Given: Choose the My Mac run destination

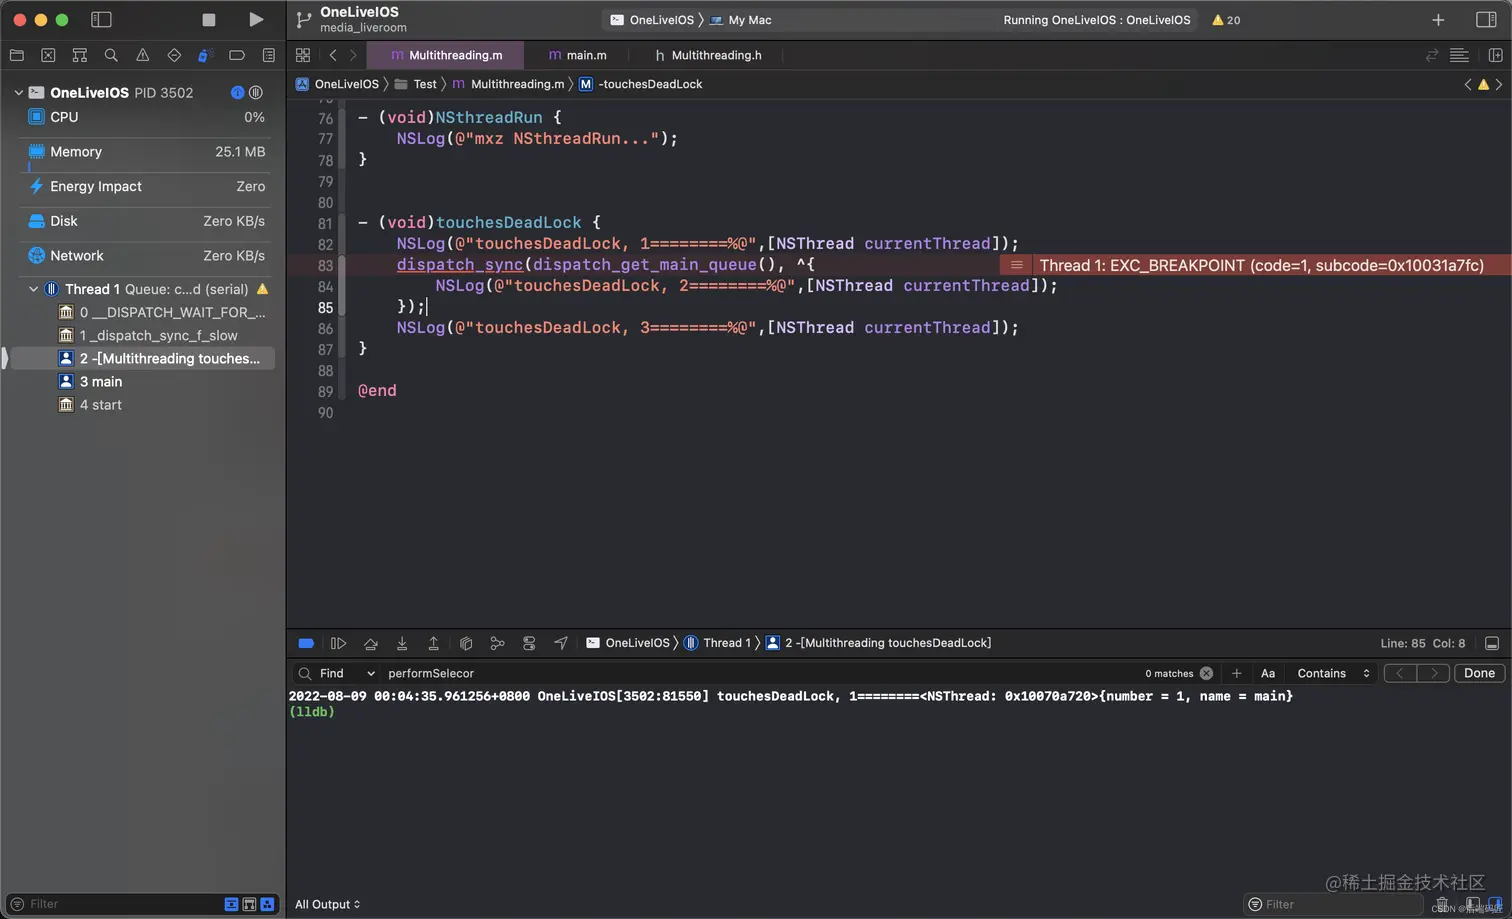Looking at the screenshot, I should click(741, 20).
